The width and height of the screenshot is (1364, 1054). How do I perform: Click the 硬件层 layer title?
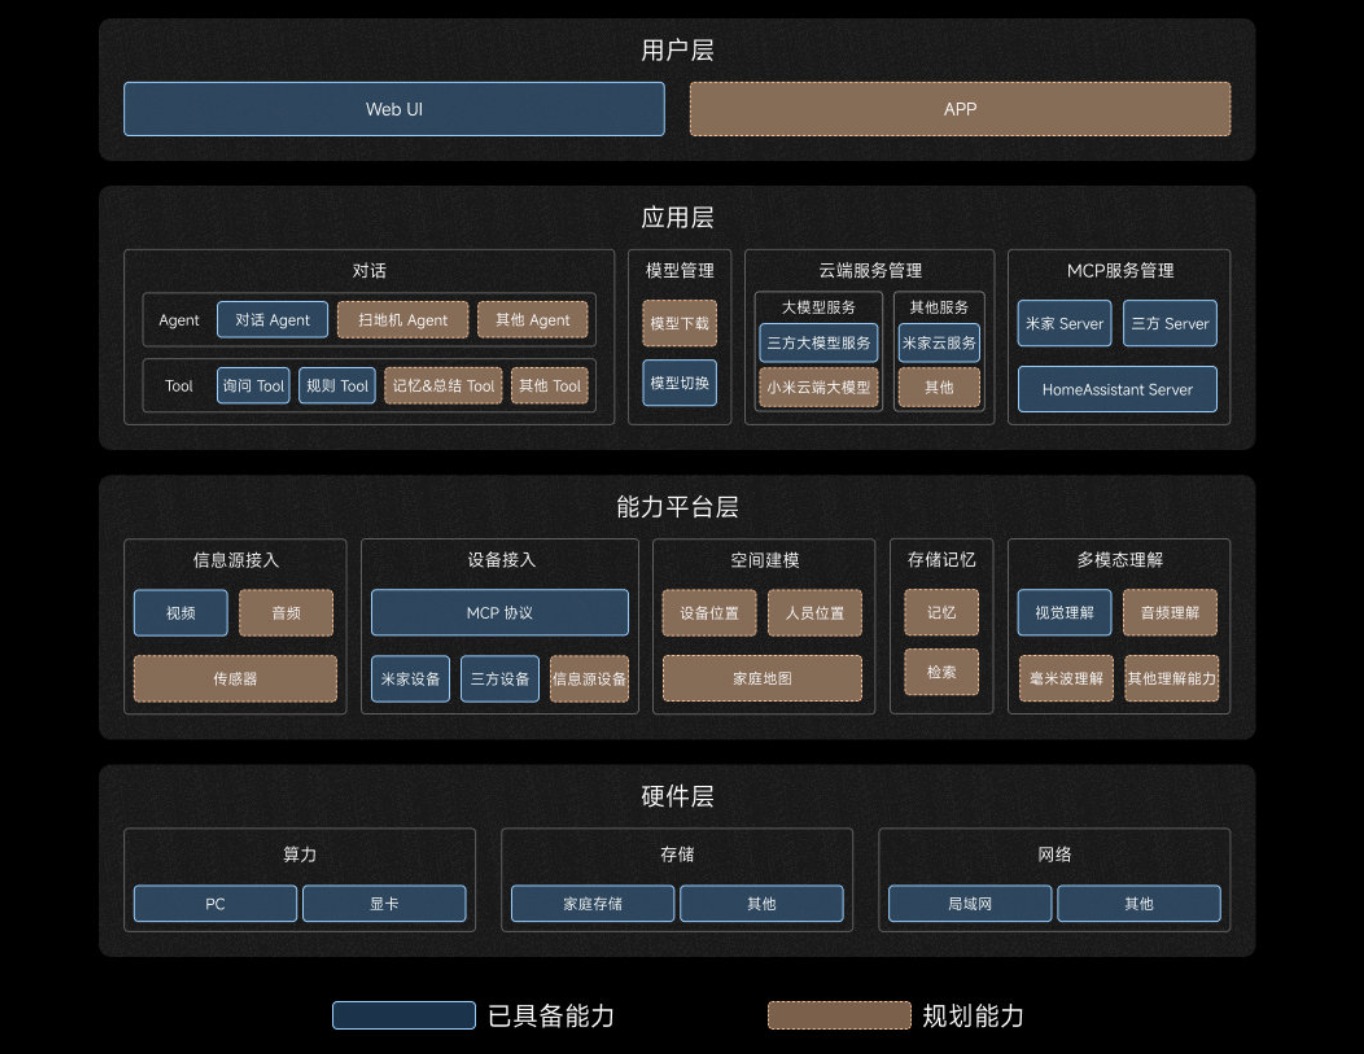tap(677, 796)
